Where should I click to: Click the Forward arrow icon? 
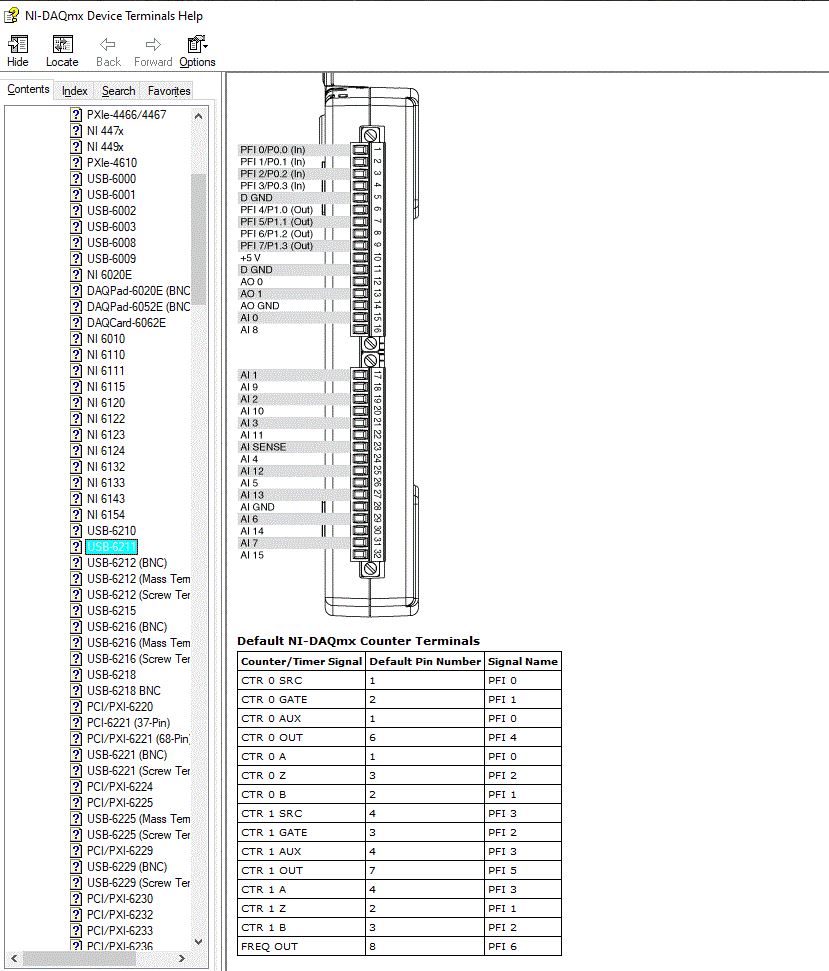pos(153,45)
